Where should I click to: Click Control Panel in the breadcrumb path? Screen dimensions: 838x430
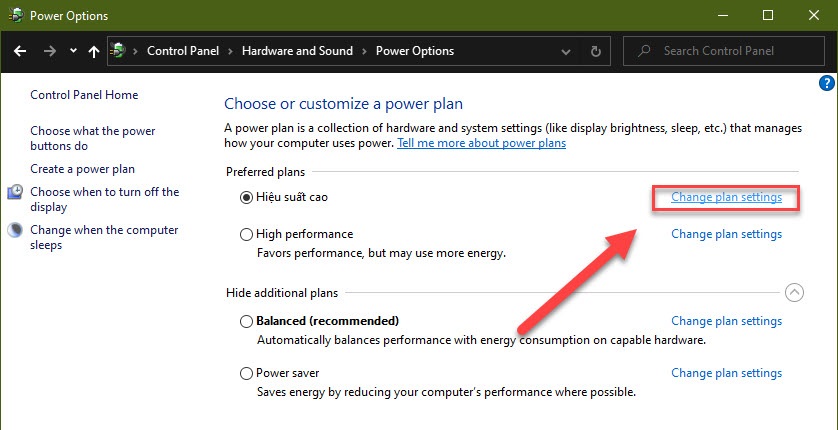click(x=183, y=51)
